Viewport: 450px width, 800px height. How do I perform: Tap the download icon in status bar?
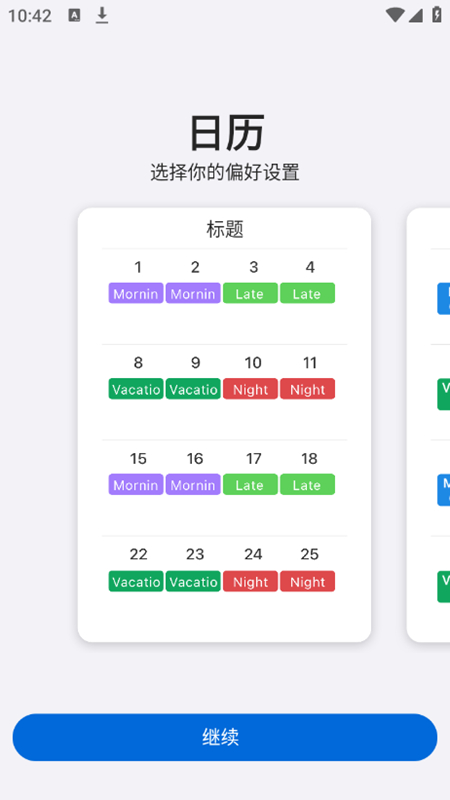[102, 16]
